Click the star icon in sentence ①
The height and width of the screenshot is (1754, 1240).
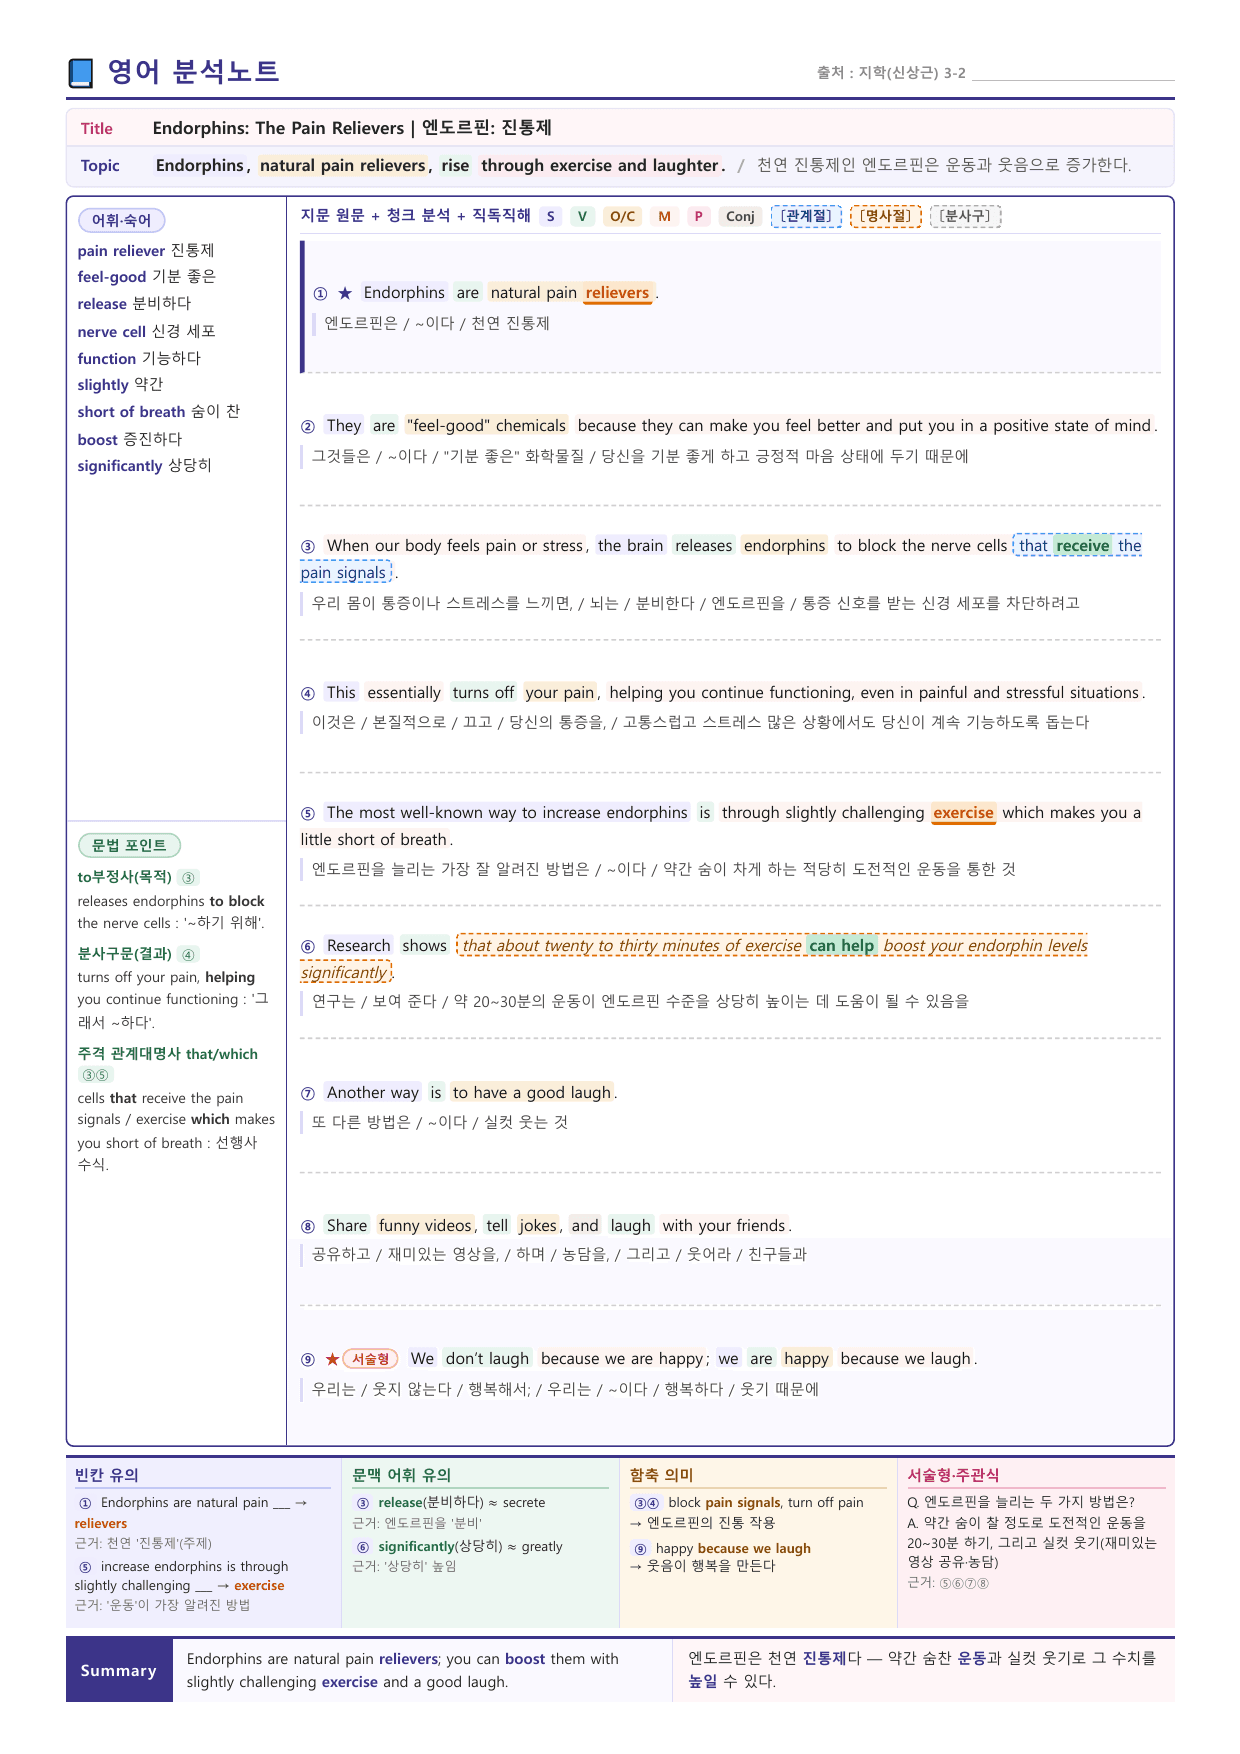(345, 293)
